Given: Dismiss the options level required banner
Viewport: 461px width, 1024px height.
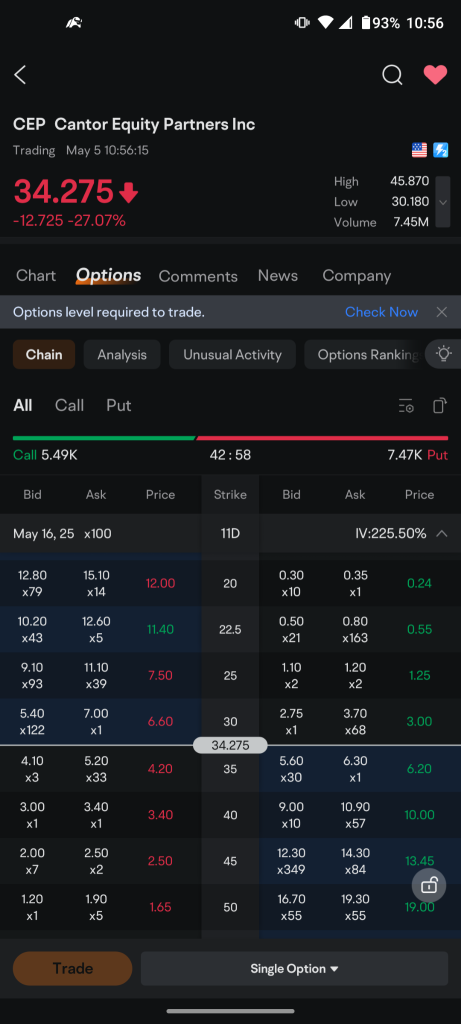Looking at the screenshot, I should pos(442,312).
